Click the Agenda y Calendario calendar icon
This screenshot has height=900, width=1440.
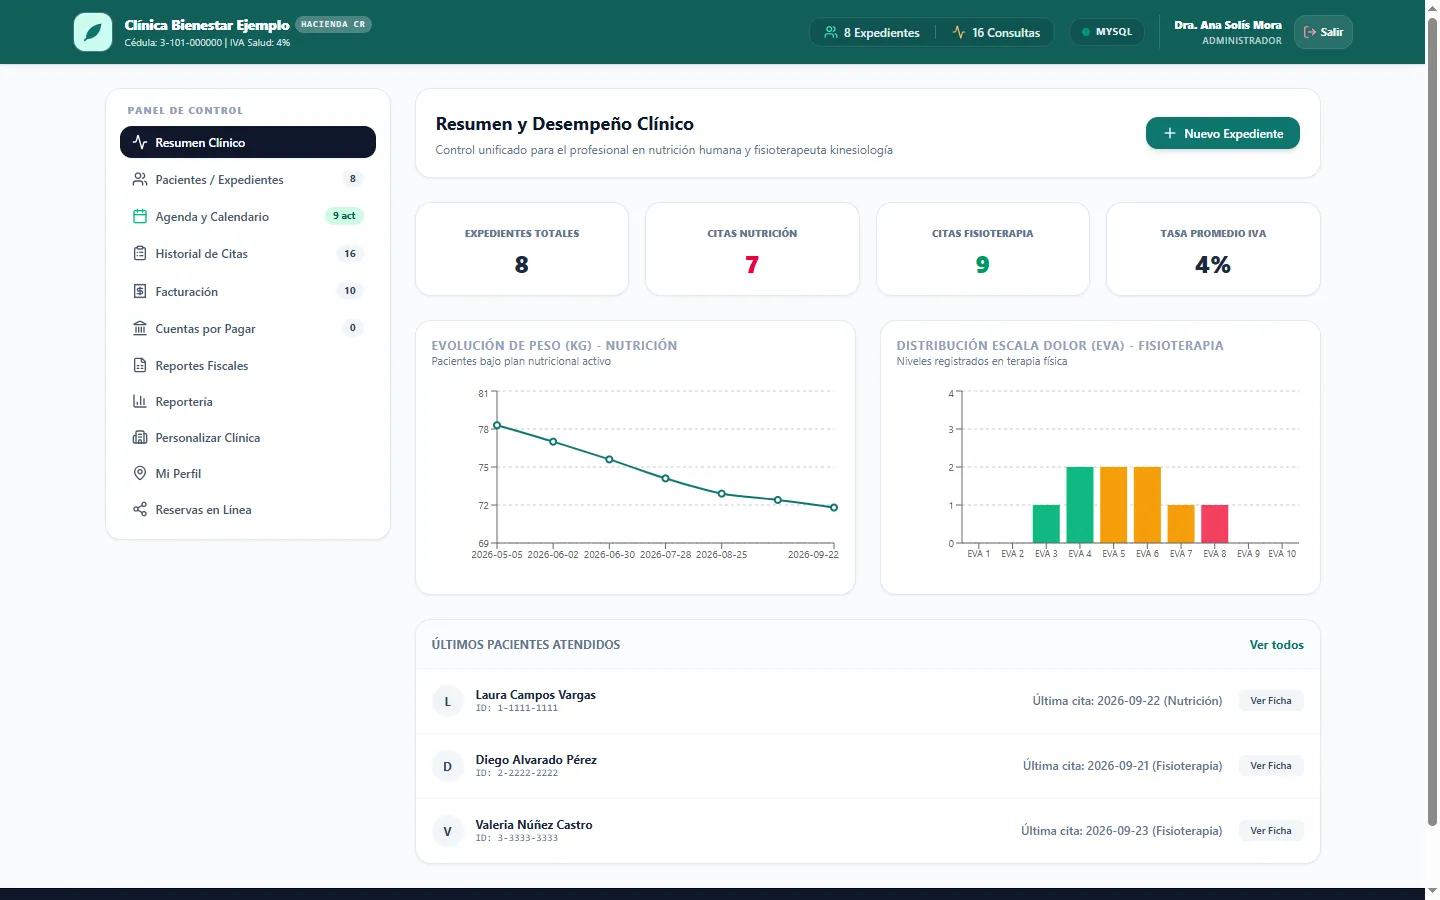(140, 216)
